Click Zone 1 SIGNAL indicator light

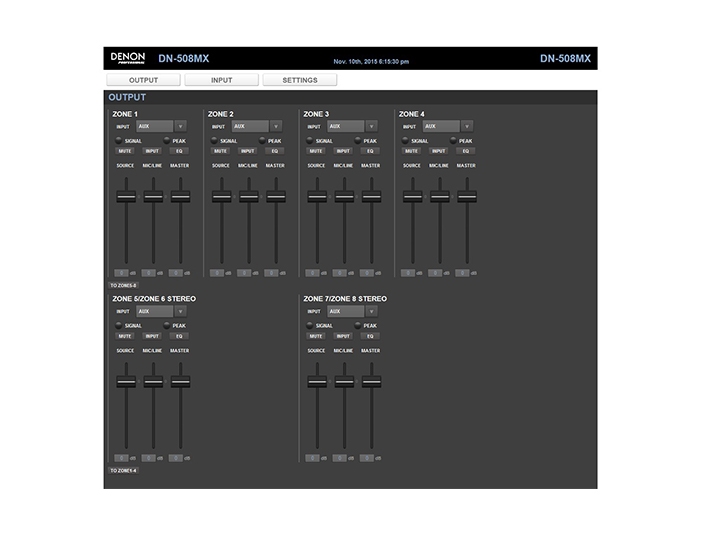tap(119, 140)
